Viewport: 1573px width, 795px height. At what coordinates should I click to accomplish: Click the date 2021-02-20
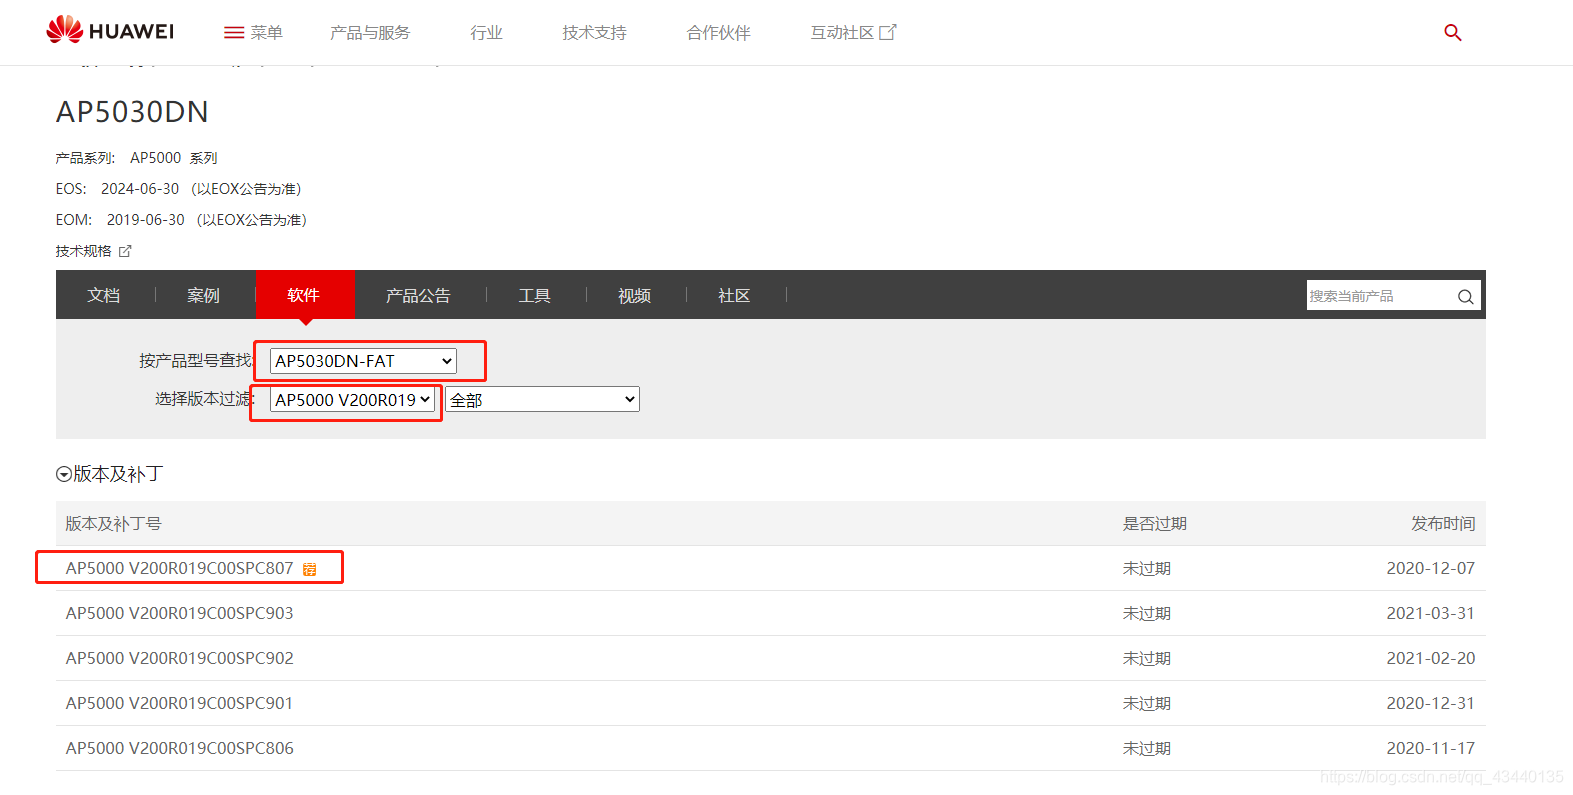(1430, 658)
